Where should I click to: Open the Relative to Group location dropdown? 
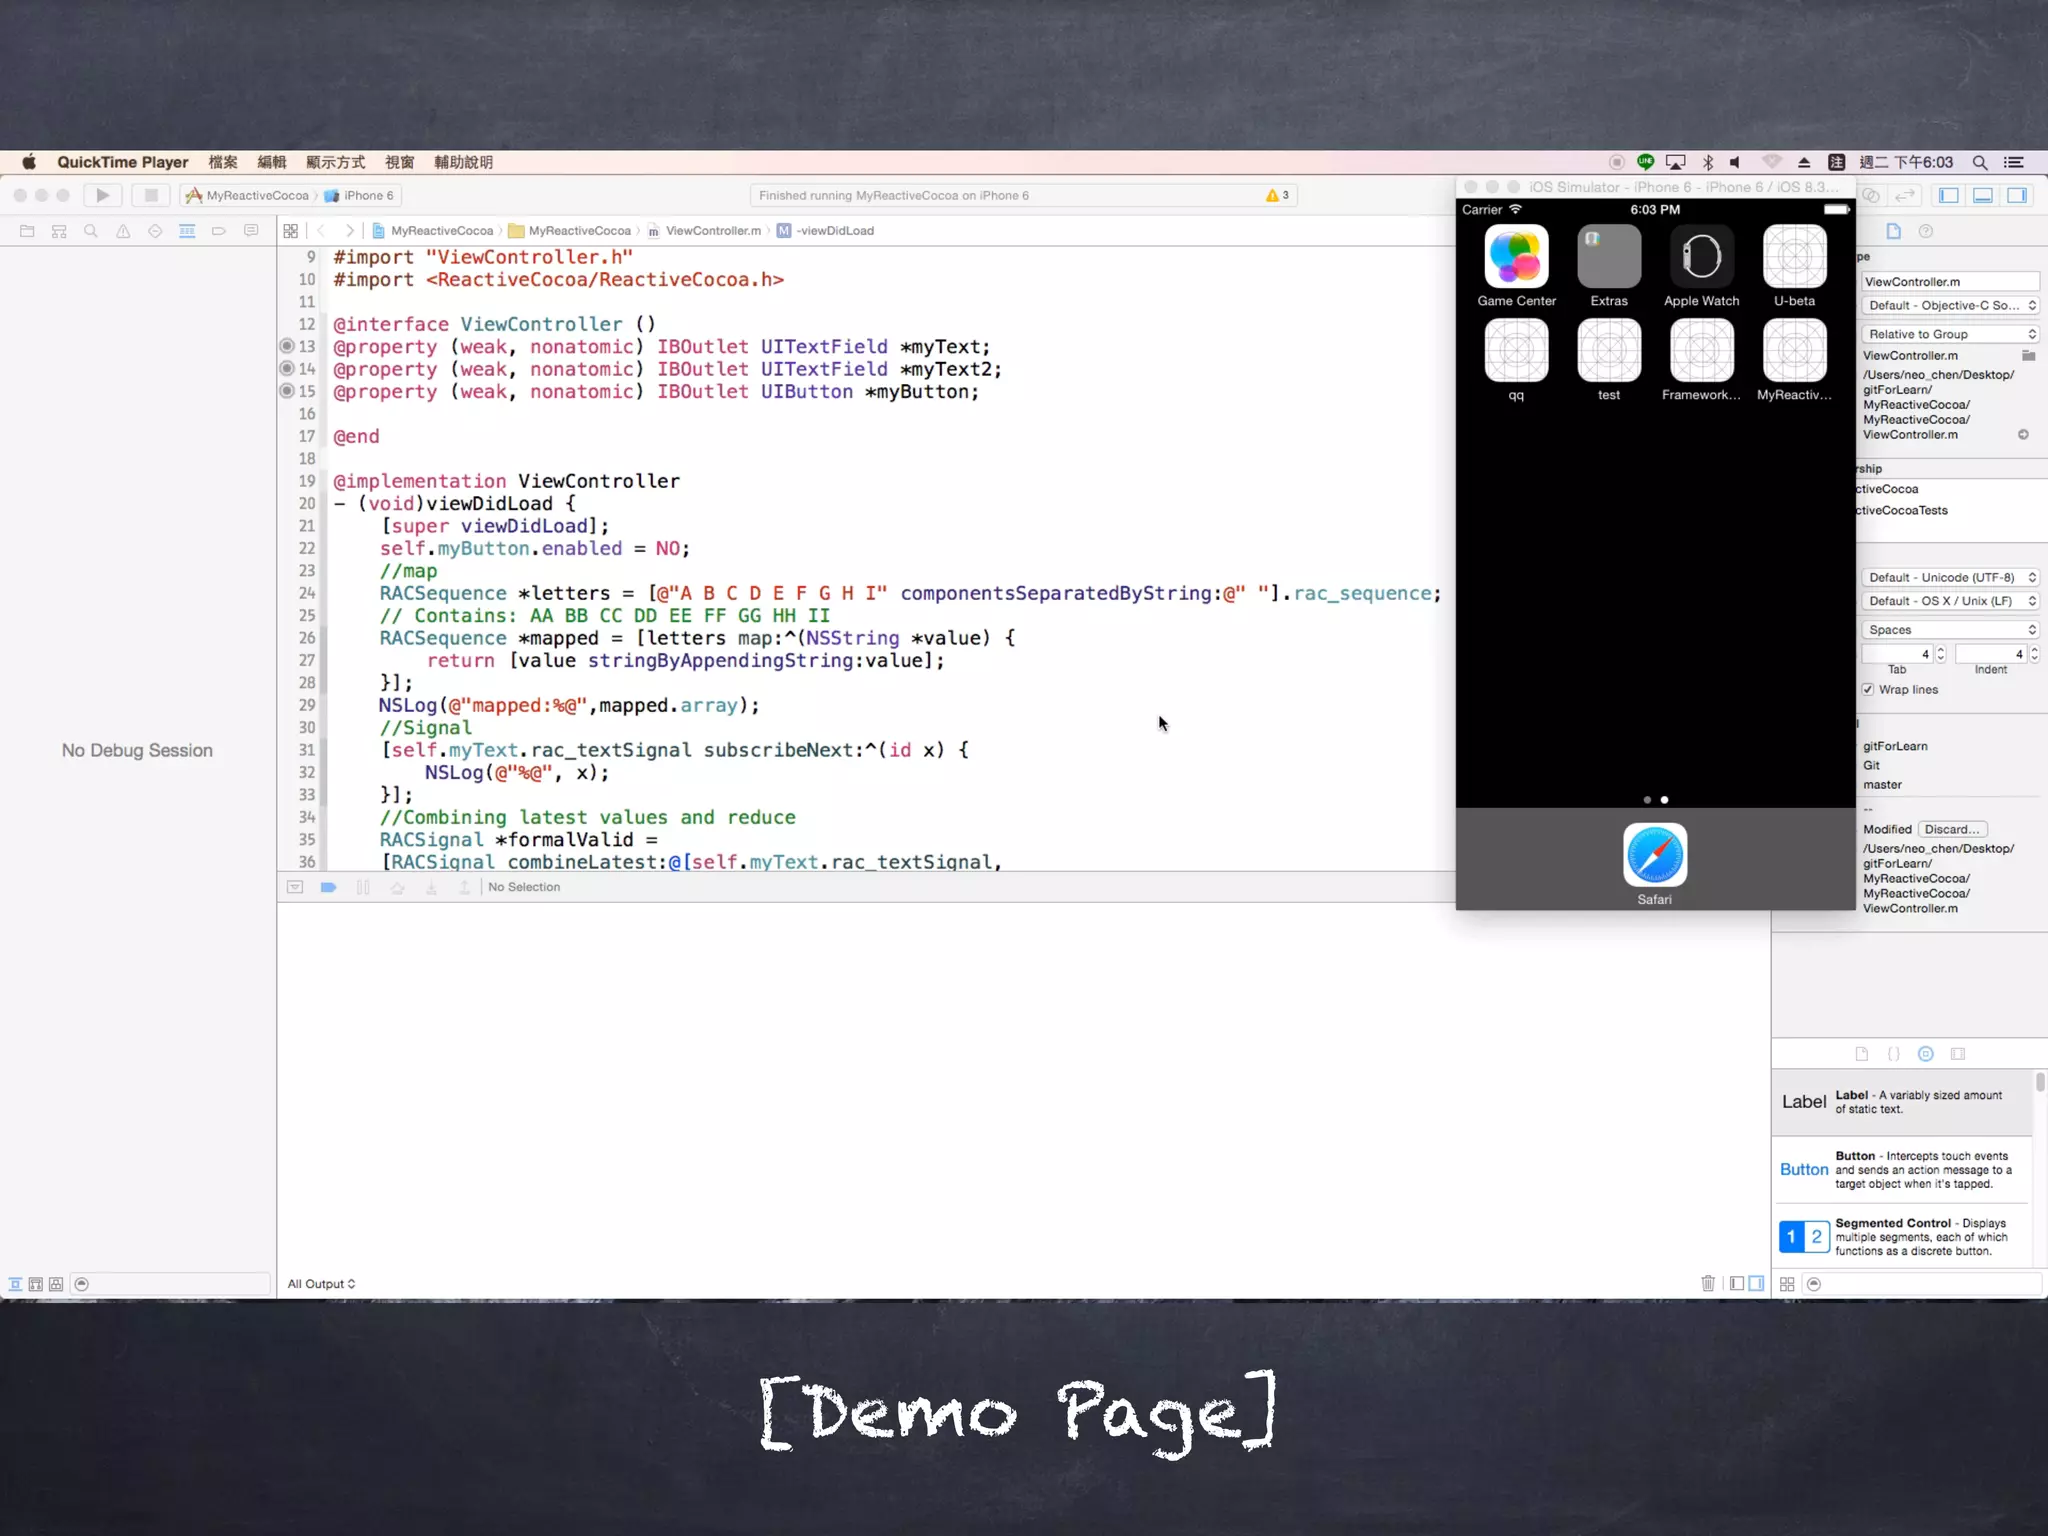coord(1950,334)
